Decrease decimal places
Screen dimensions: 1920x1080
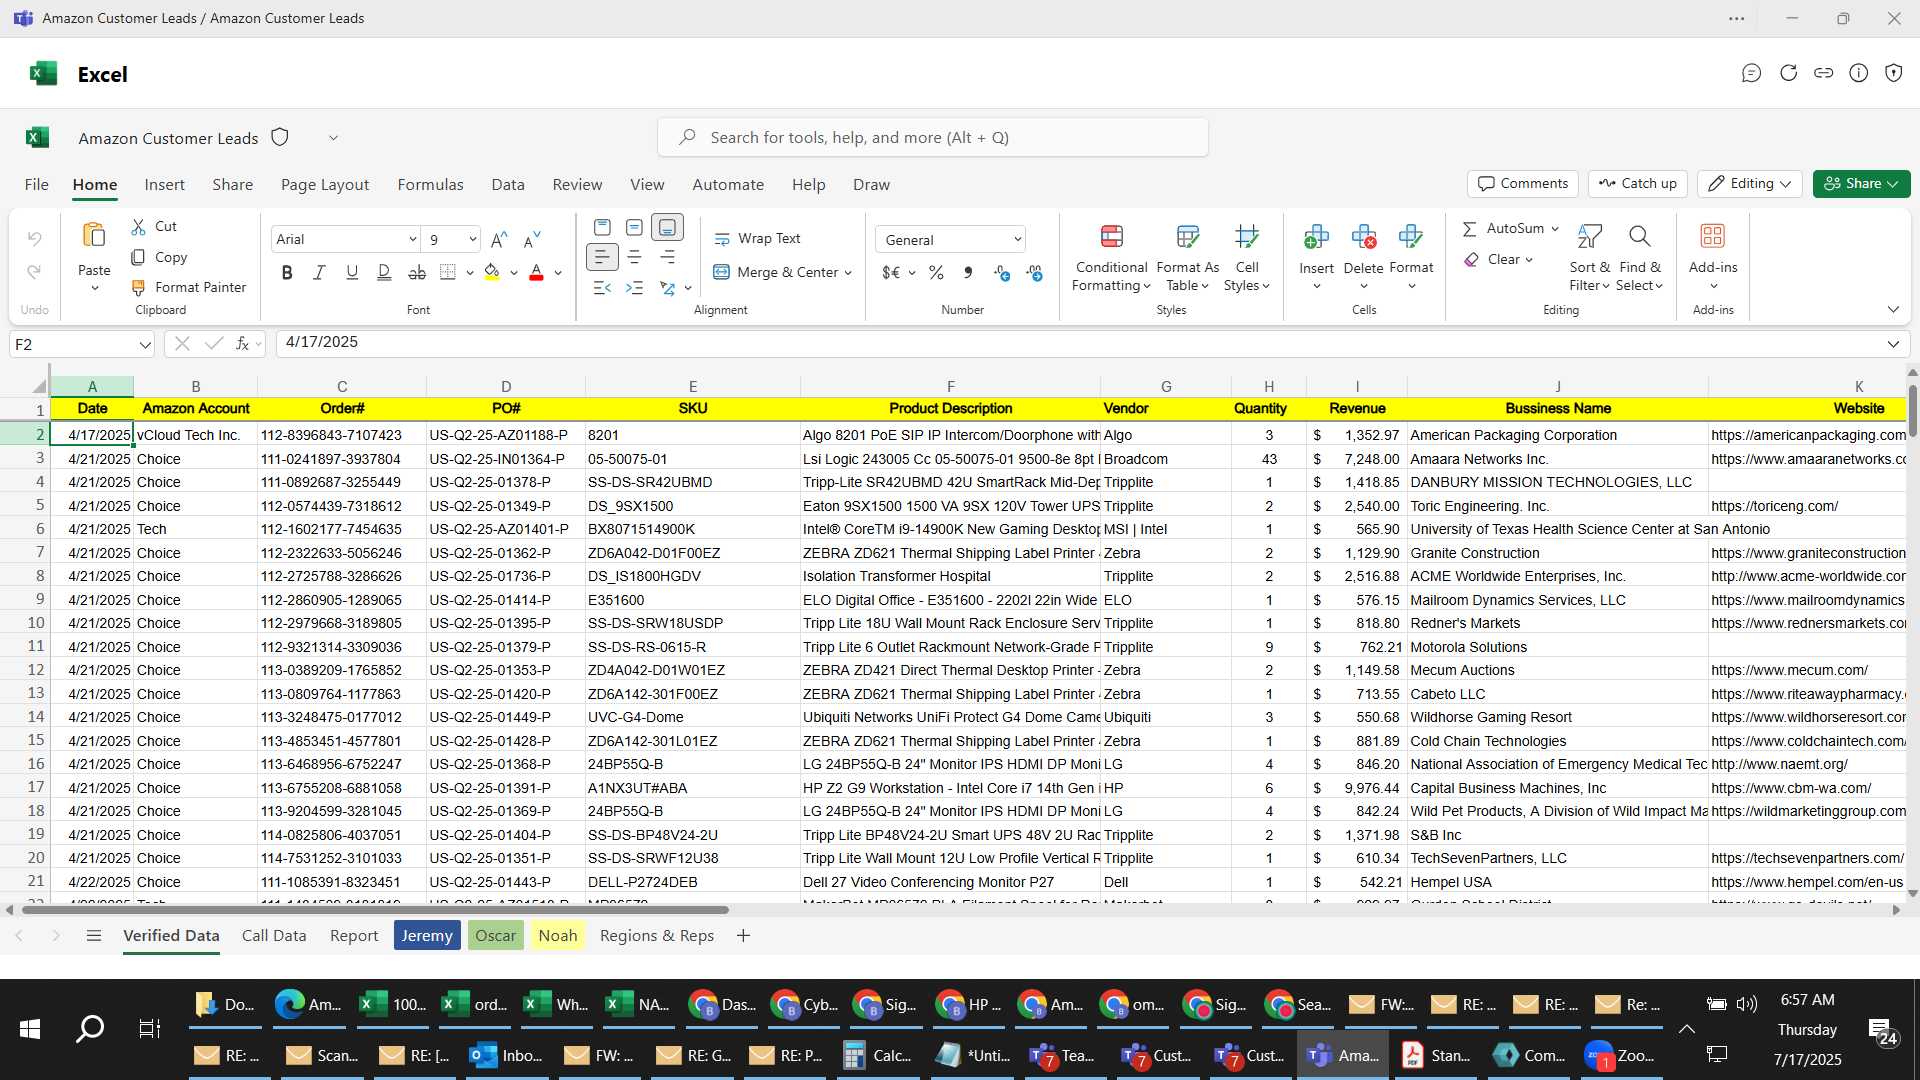tap(1035, 273)
